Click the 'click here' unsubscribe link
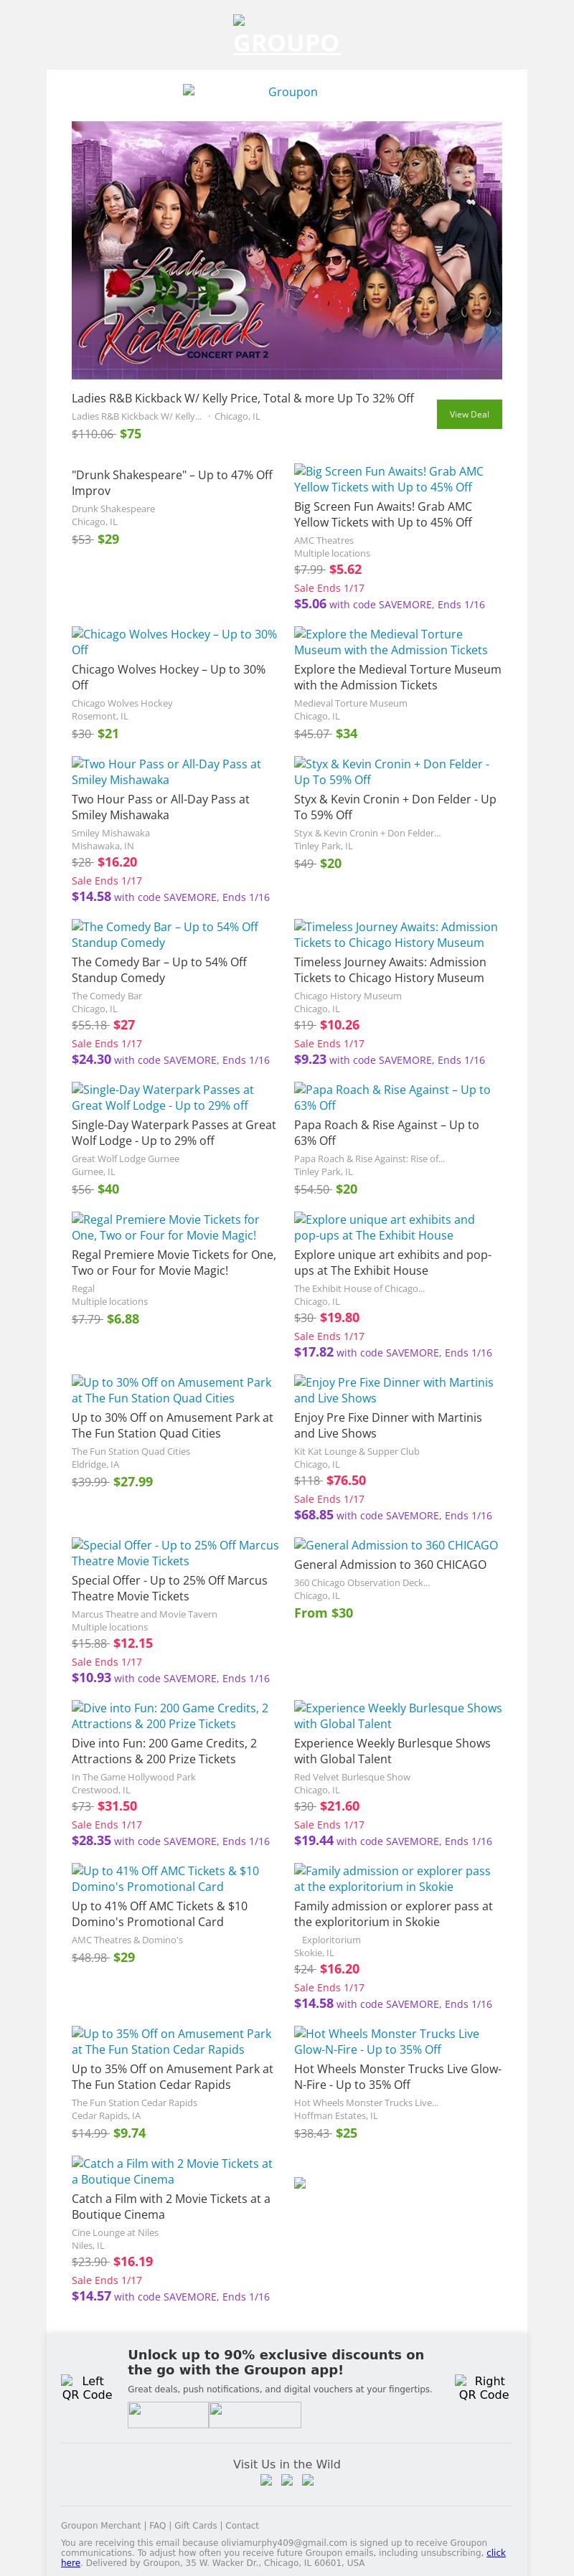The height and width of the screenshot is (2576, 574). 495,2552
